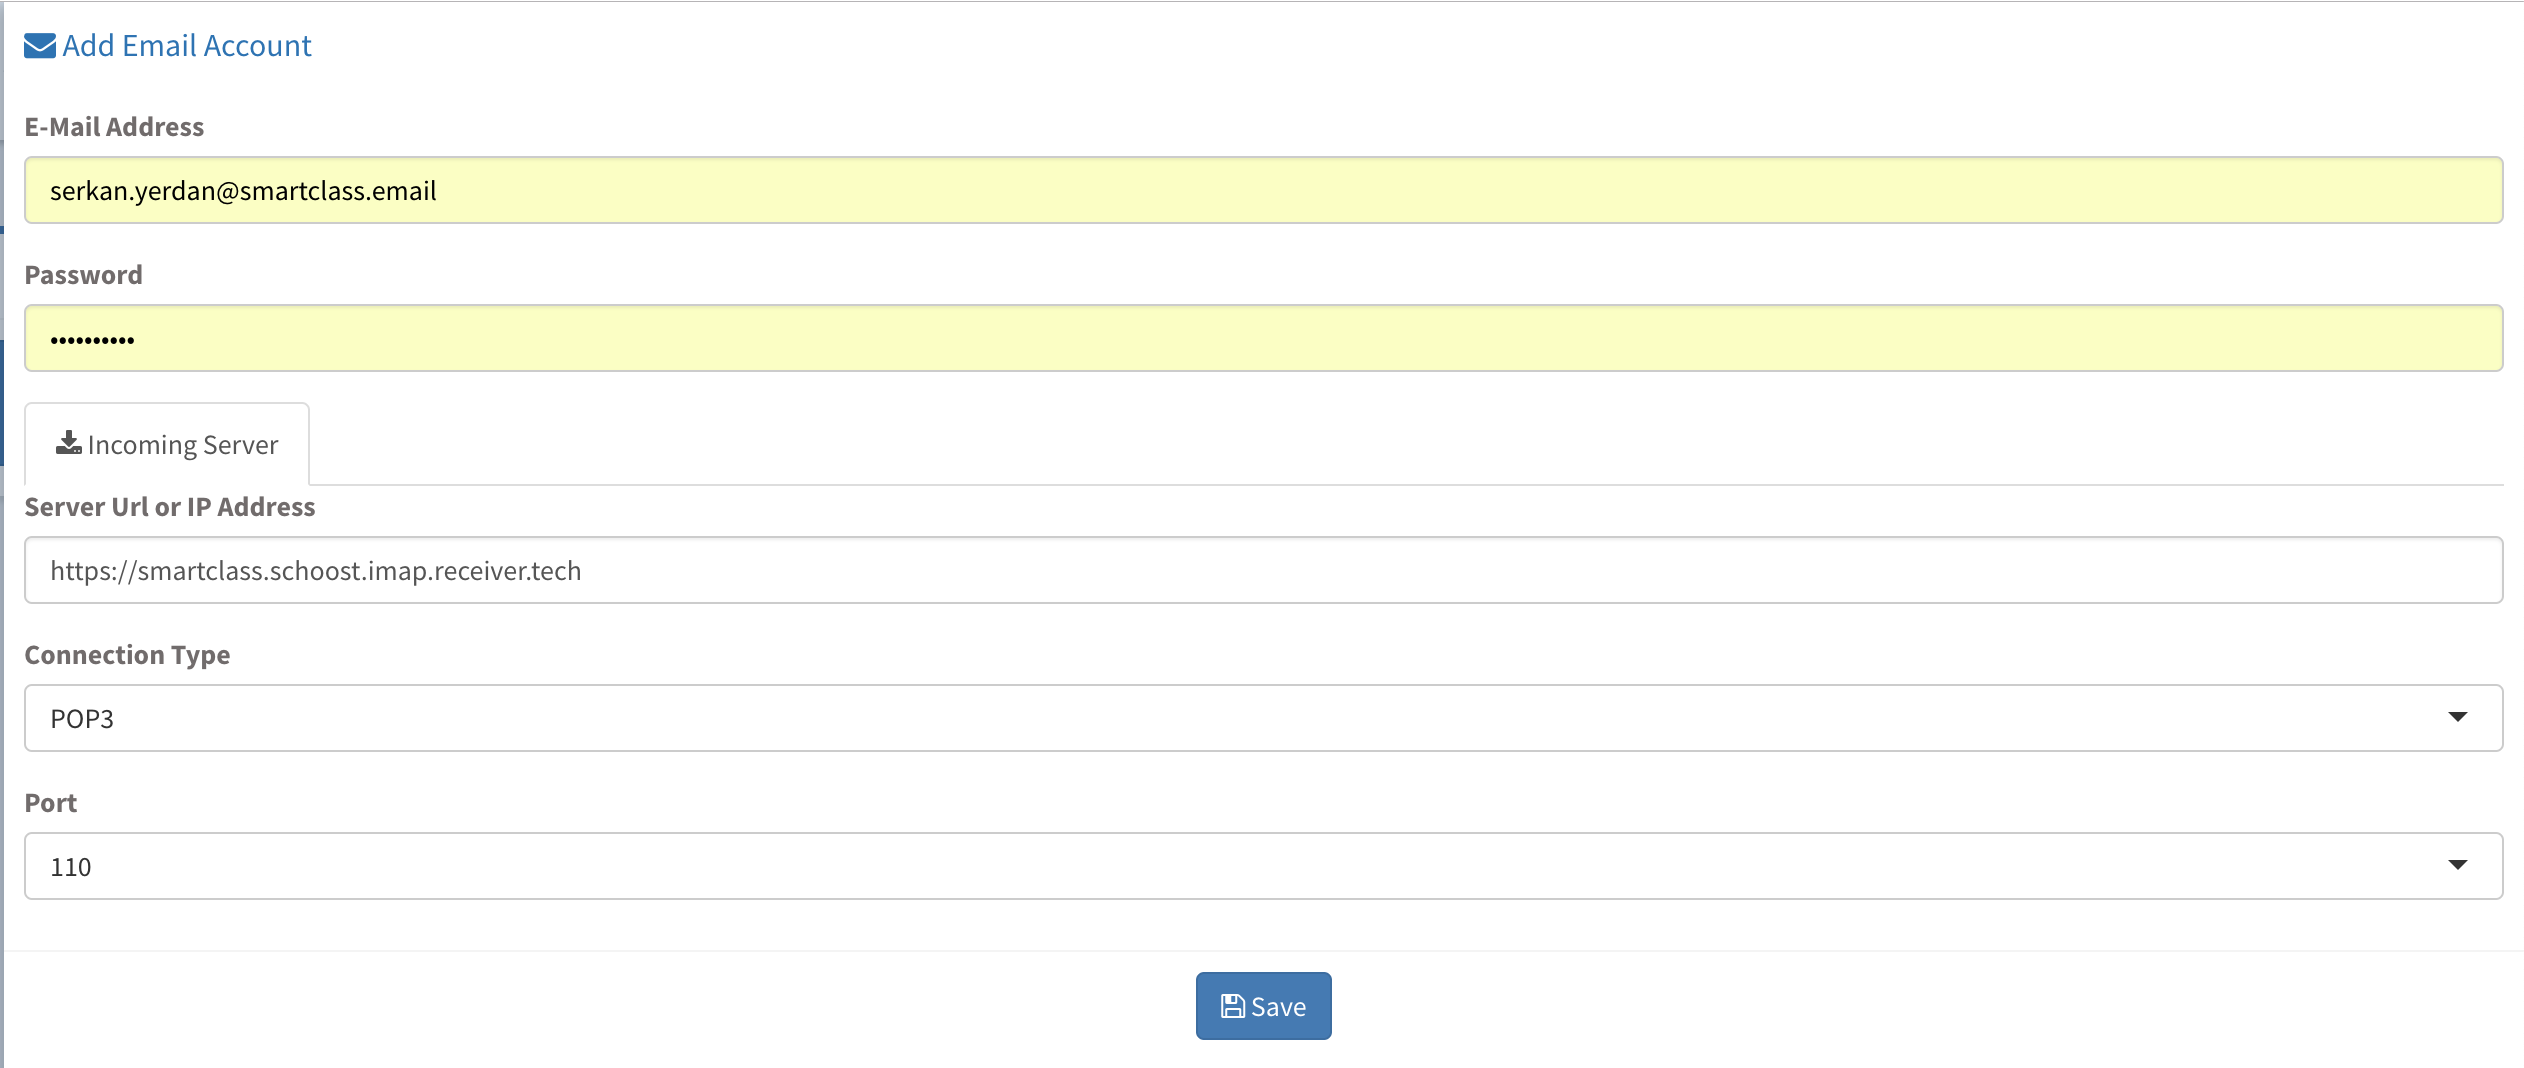Click the E-Mail Address label
2524x1068 pixels.
tap(114, 127)
